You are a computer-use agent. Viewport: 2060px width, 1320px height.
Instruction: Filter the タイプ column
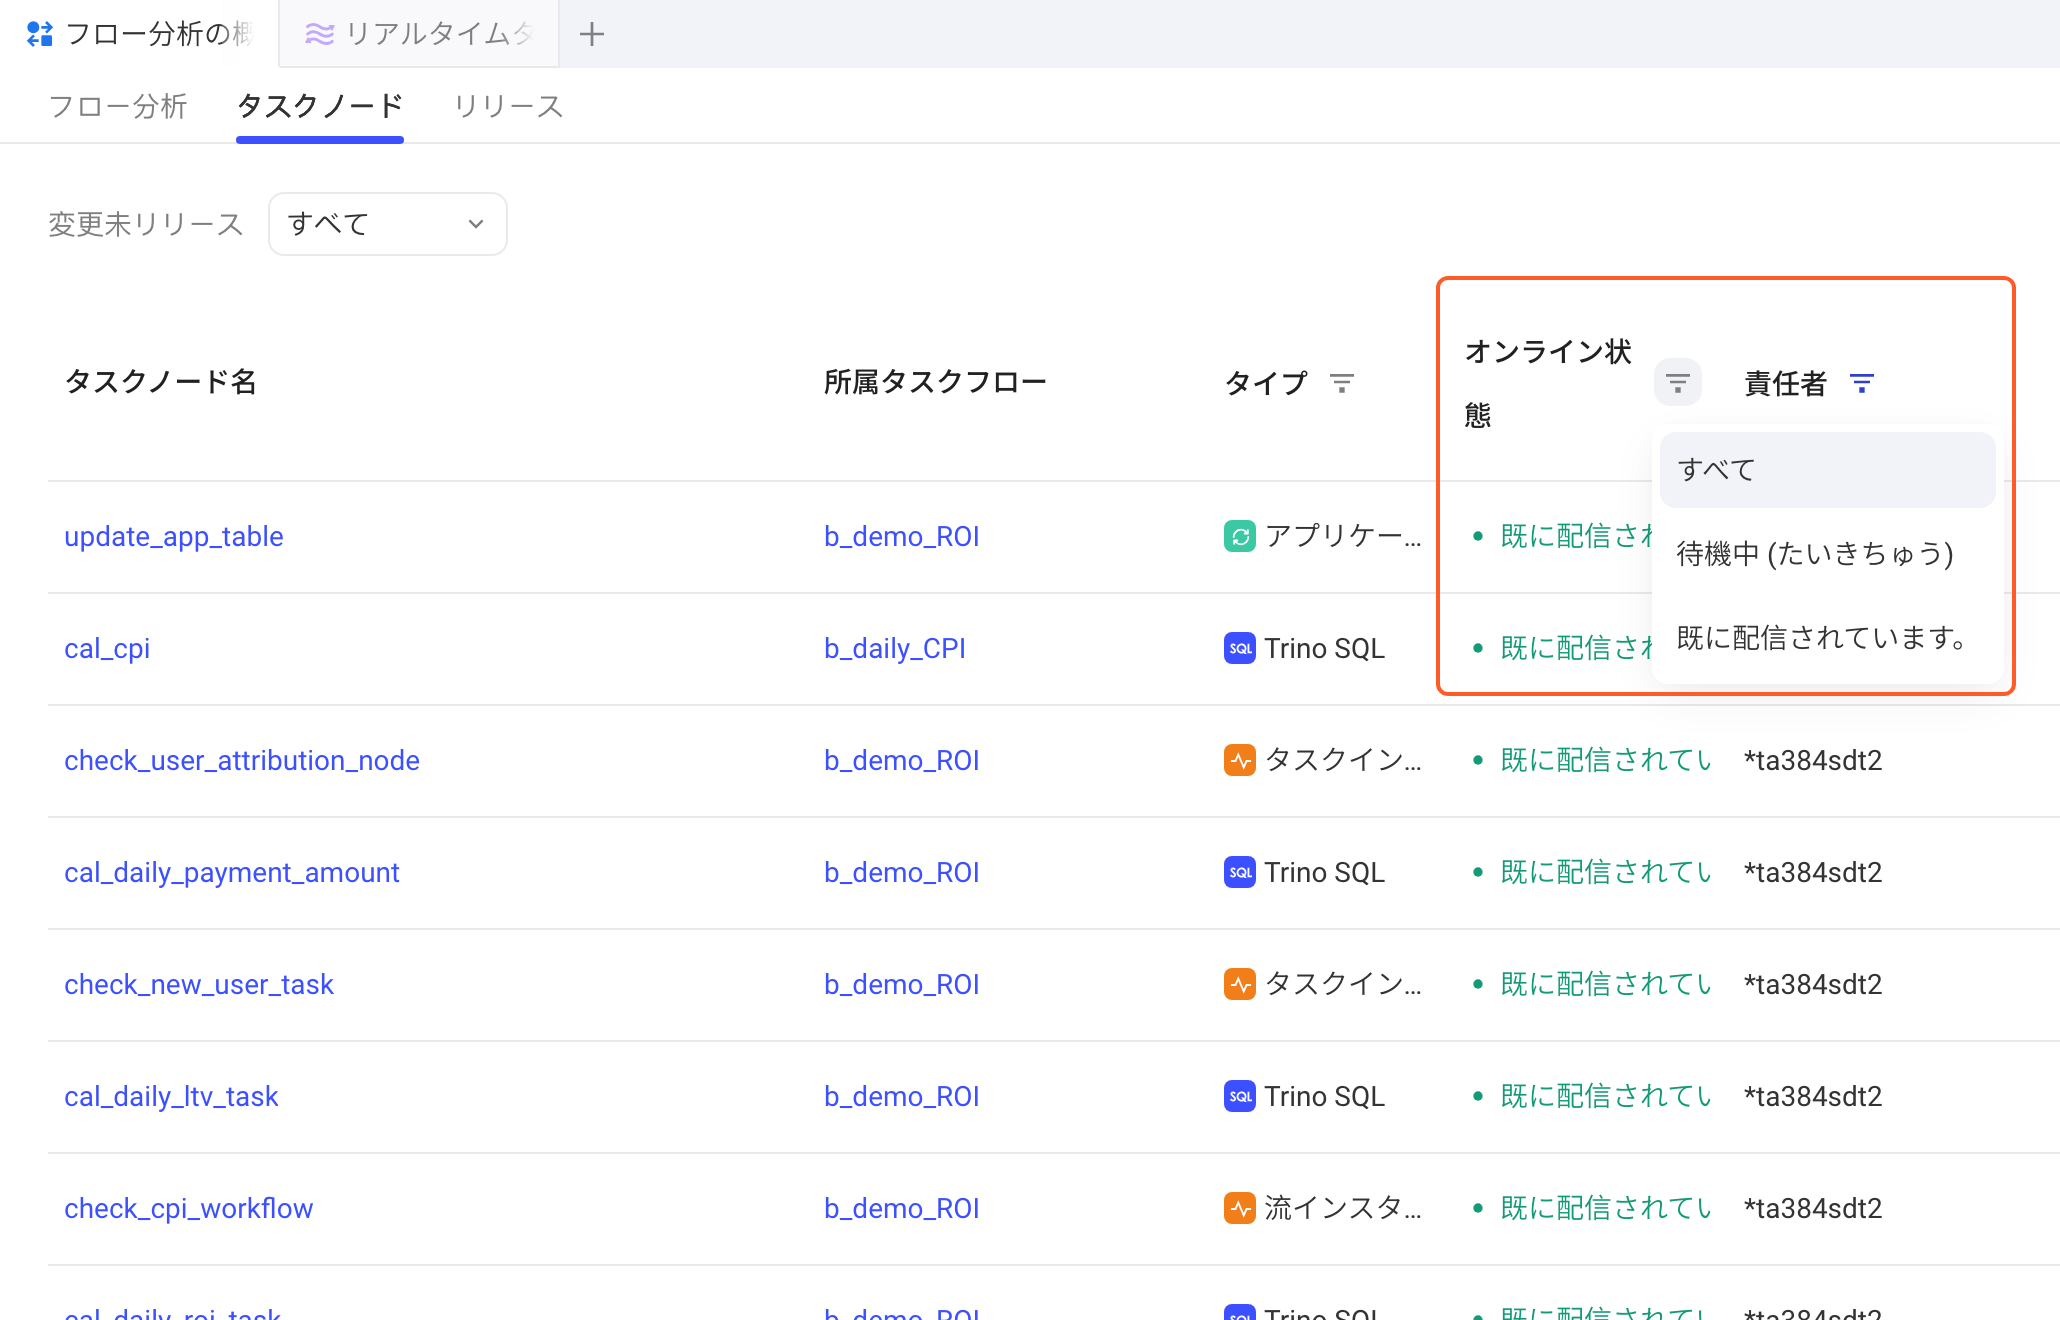click(1341, 383)
